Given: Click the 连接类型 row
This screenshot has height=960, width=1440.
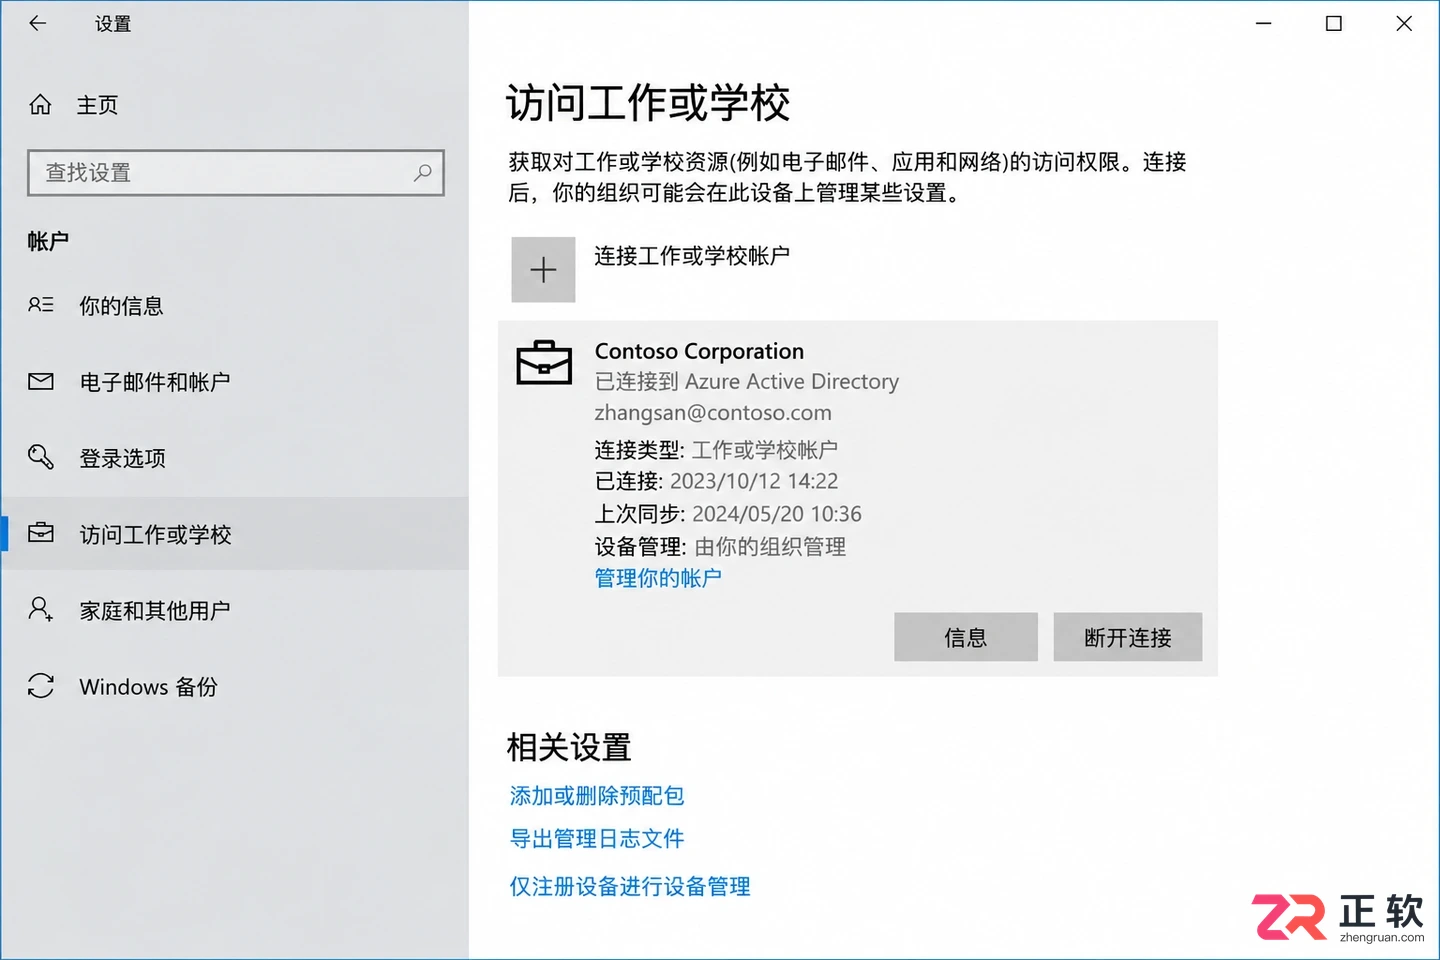Looking at the screenshot, I should tap(716, 450).
